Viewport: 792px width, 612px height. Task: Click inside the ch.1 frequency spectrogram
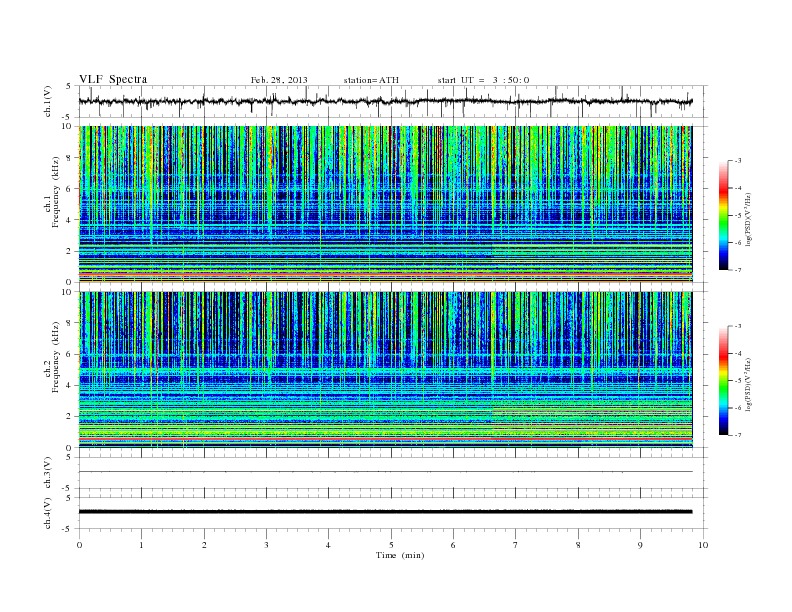pos(385,203)
